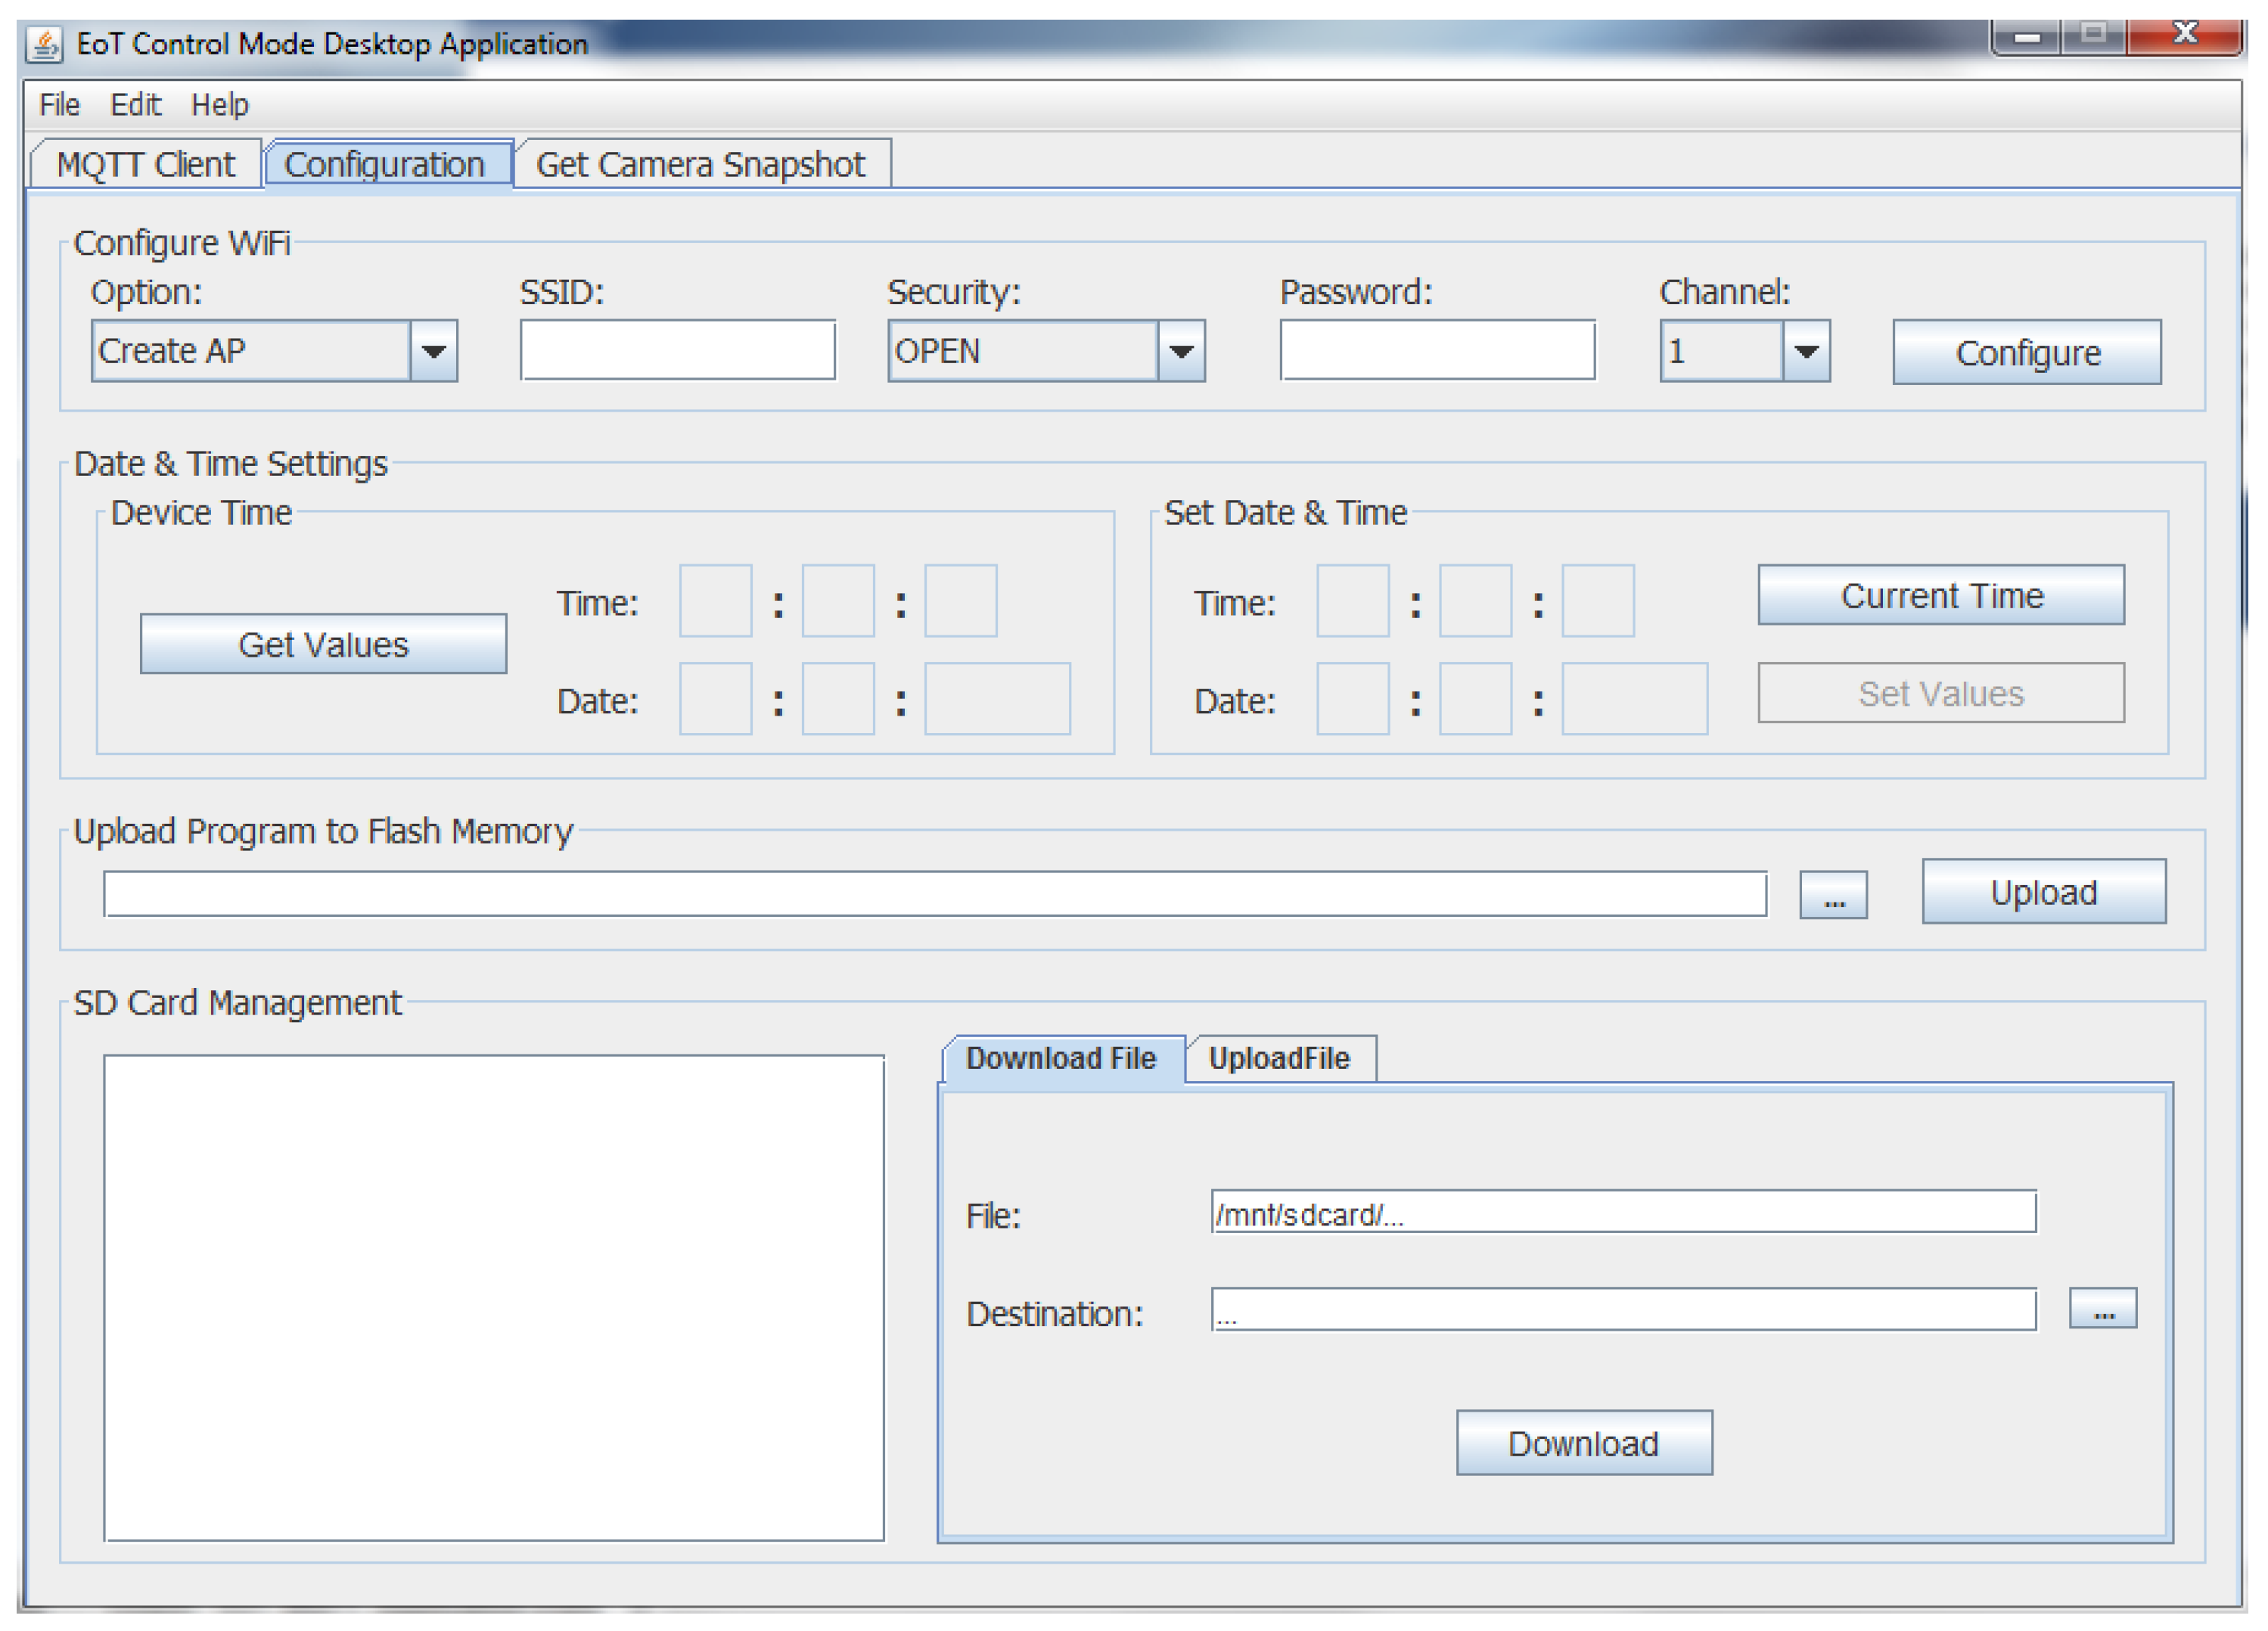
Task: Open the Option dropdown showing Create AP
Action: (433, 351)
